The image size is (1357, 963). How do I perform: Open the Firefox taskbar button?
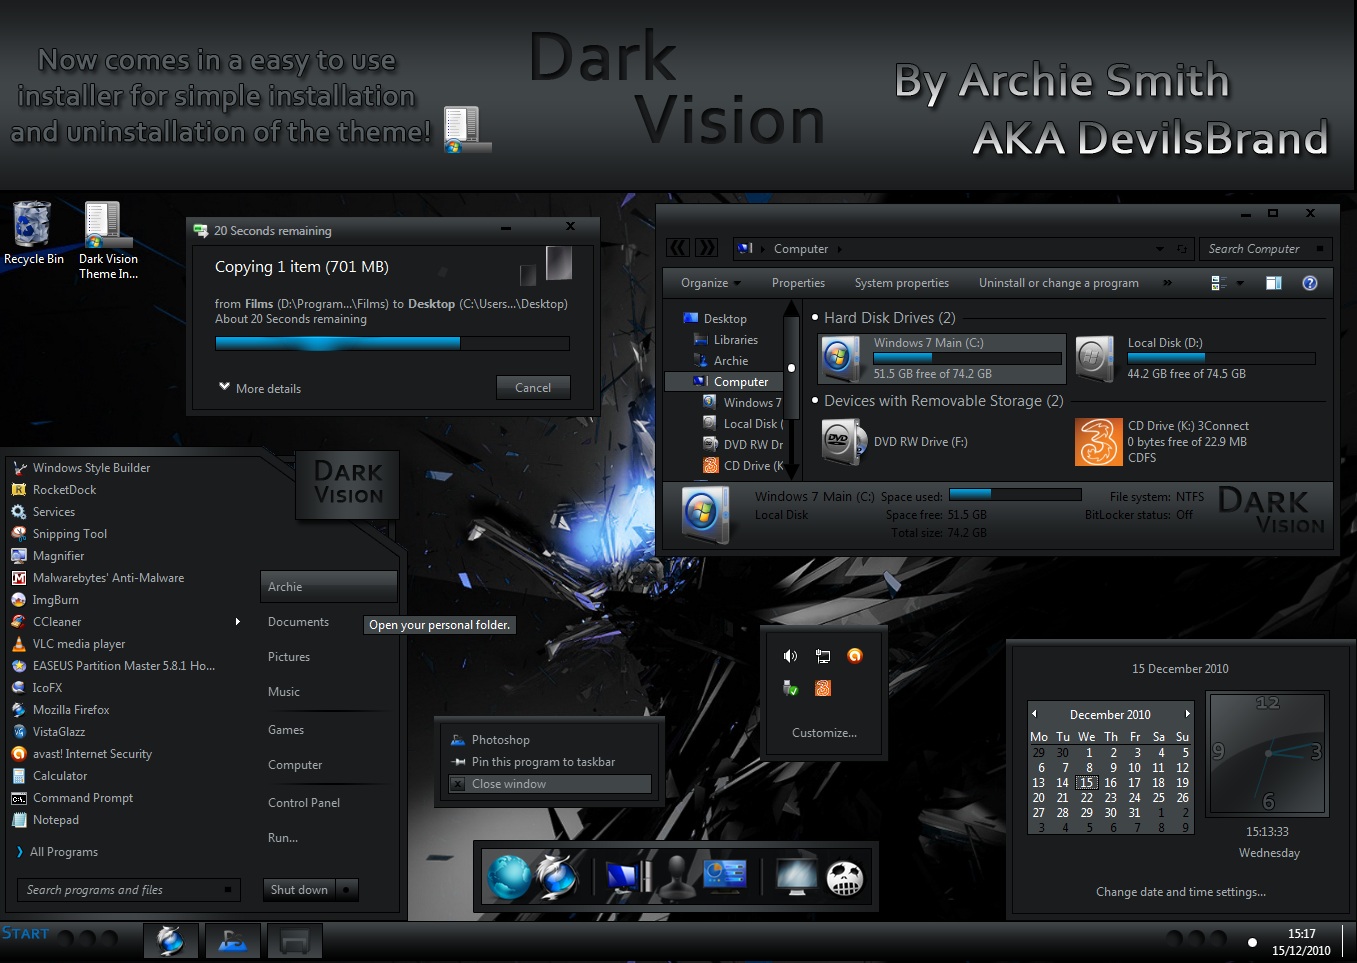pos(170,941)
